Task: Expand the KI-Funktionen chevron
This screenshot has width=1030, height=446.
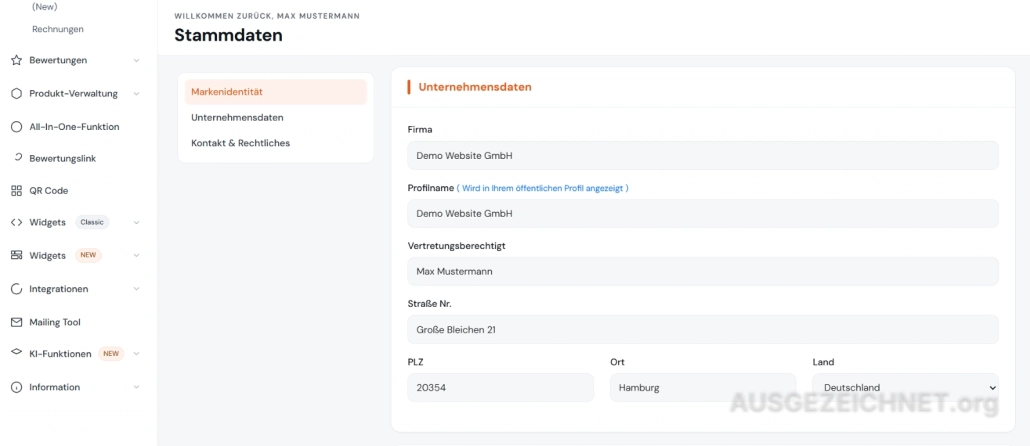Action: click(x=137, y=354)
